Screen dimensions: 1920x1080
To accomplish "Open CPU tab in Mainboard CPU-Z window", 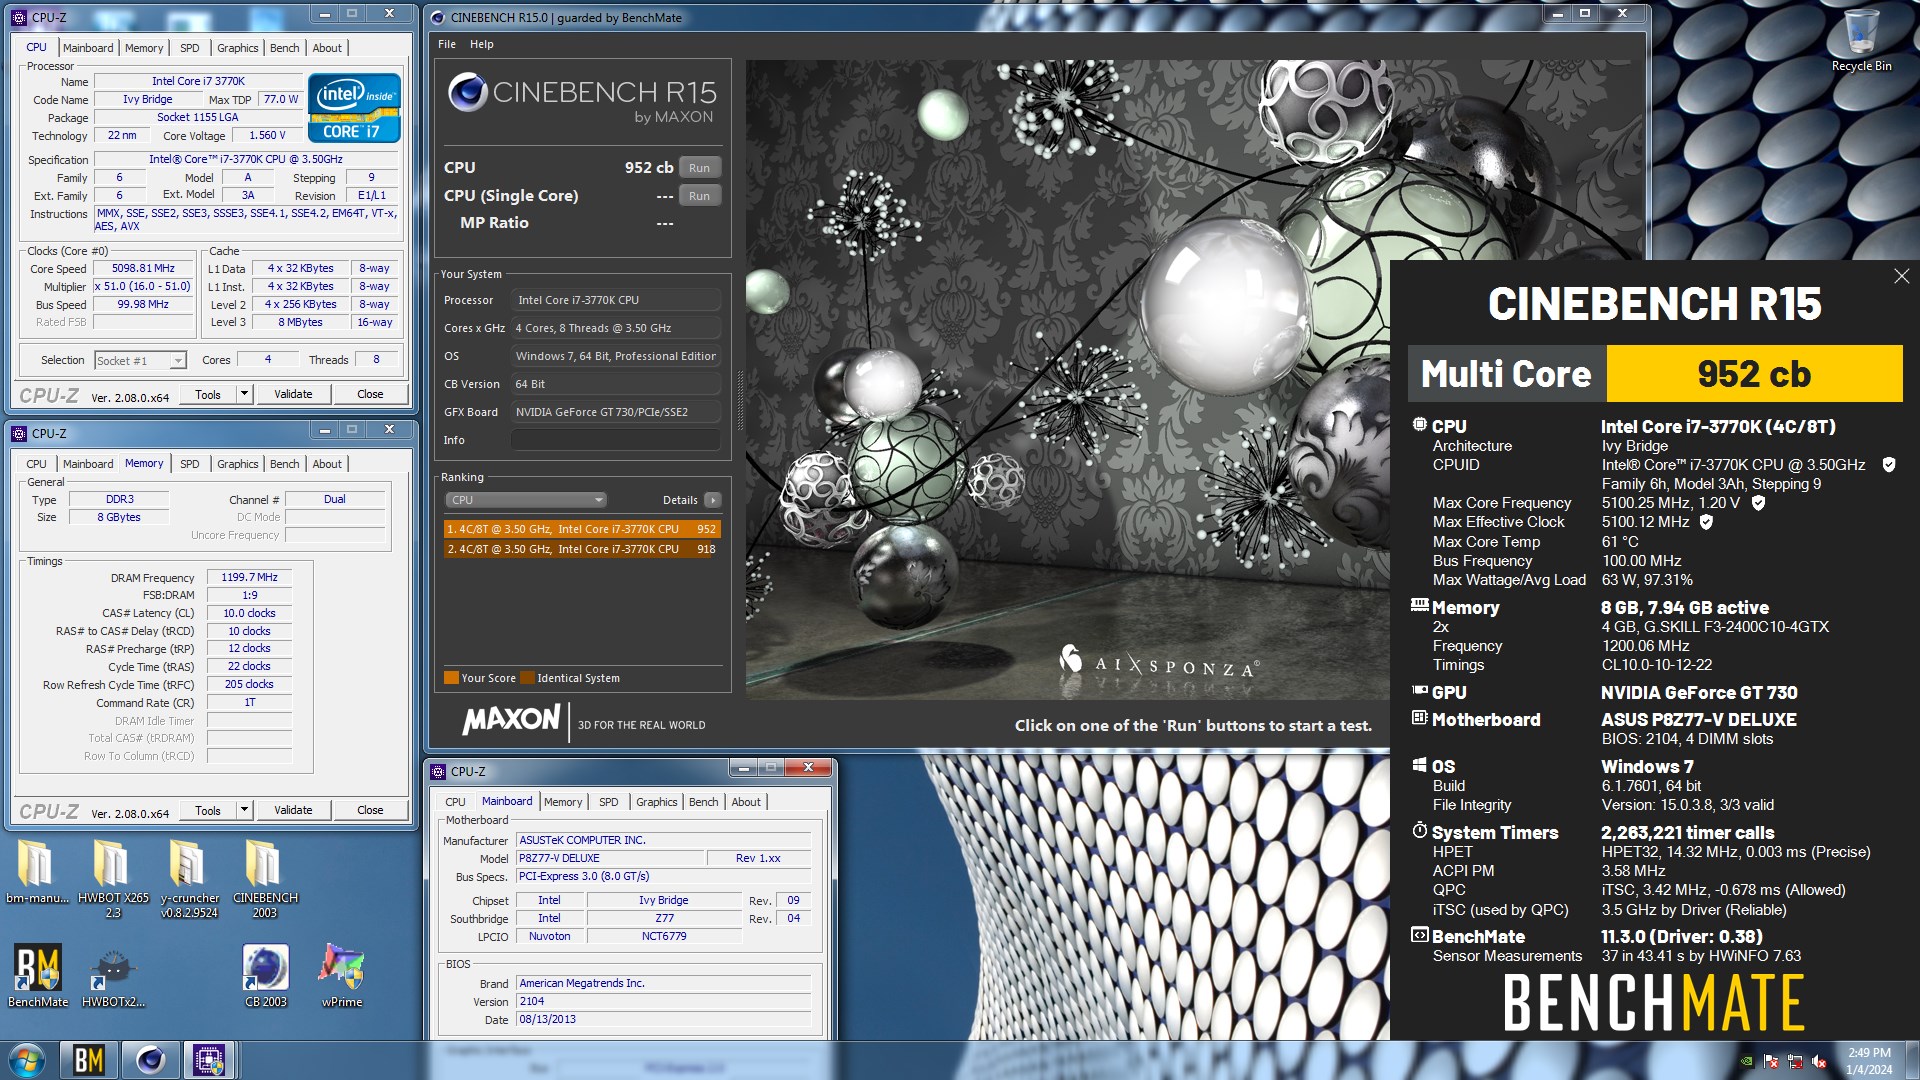I will tap(455, 802).
